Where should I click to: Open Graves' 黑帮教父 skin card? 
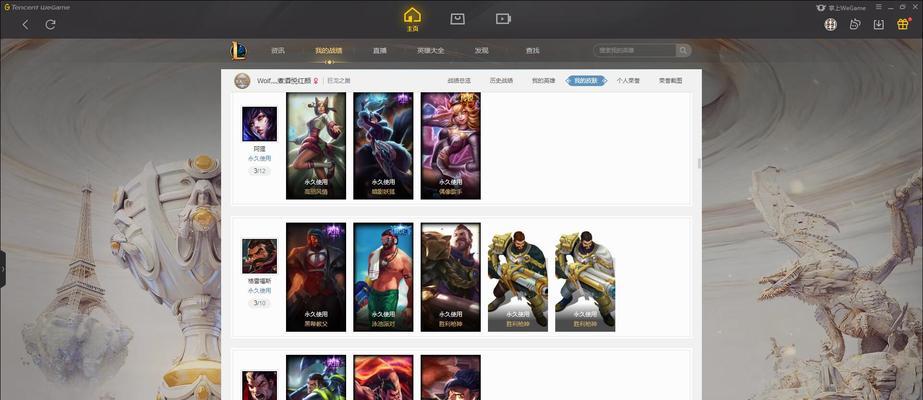point(316,277)
